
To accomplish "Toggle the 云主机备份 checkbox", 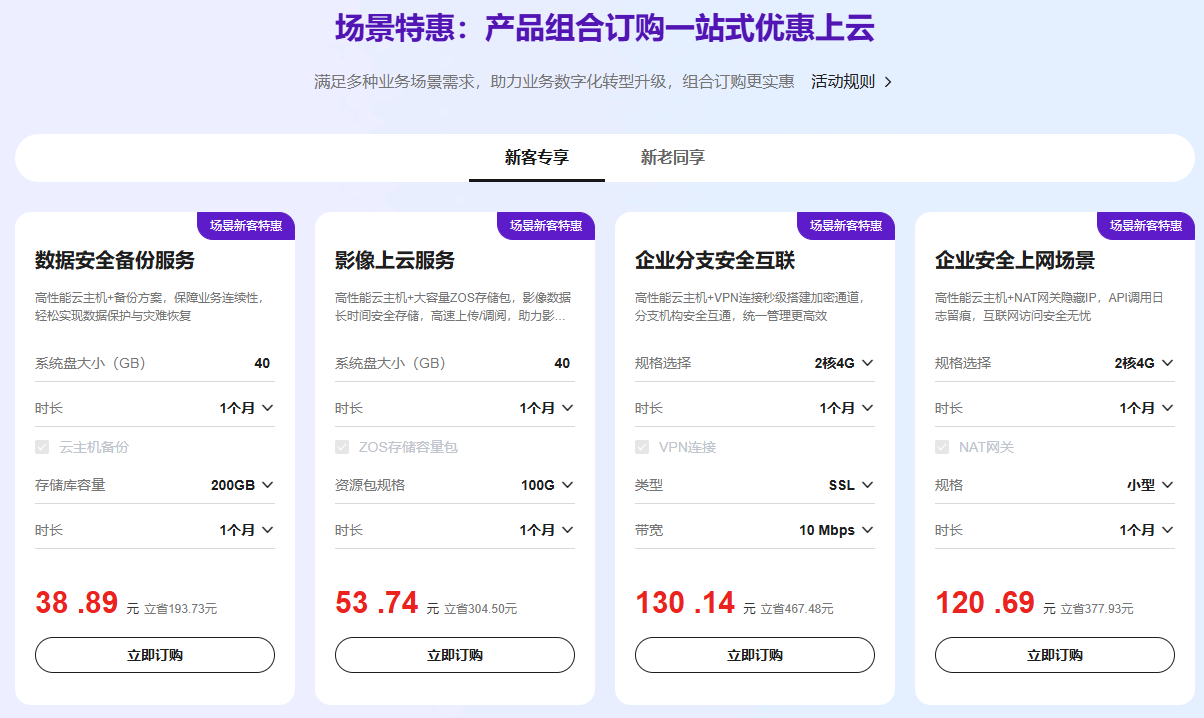I will pos(42,447).
